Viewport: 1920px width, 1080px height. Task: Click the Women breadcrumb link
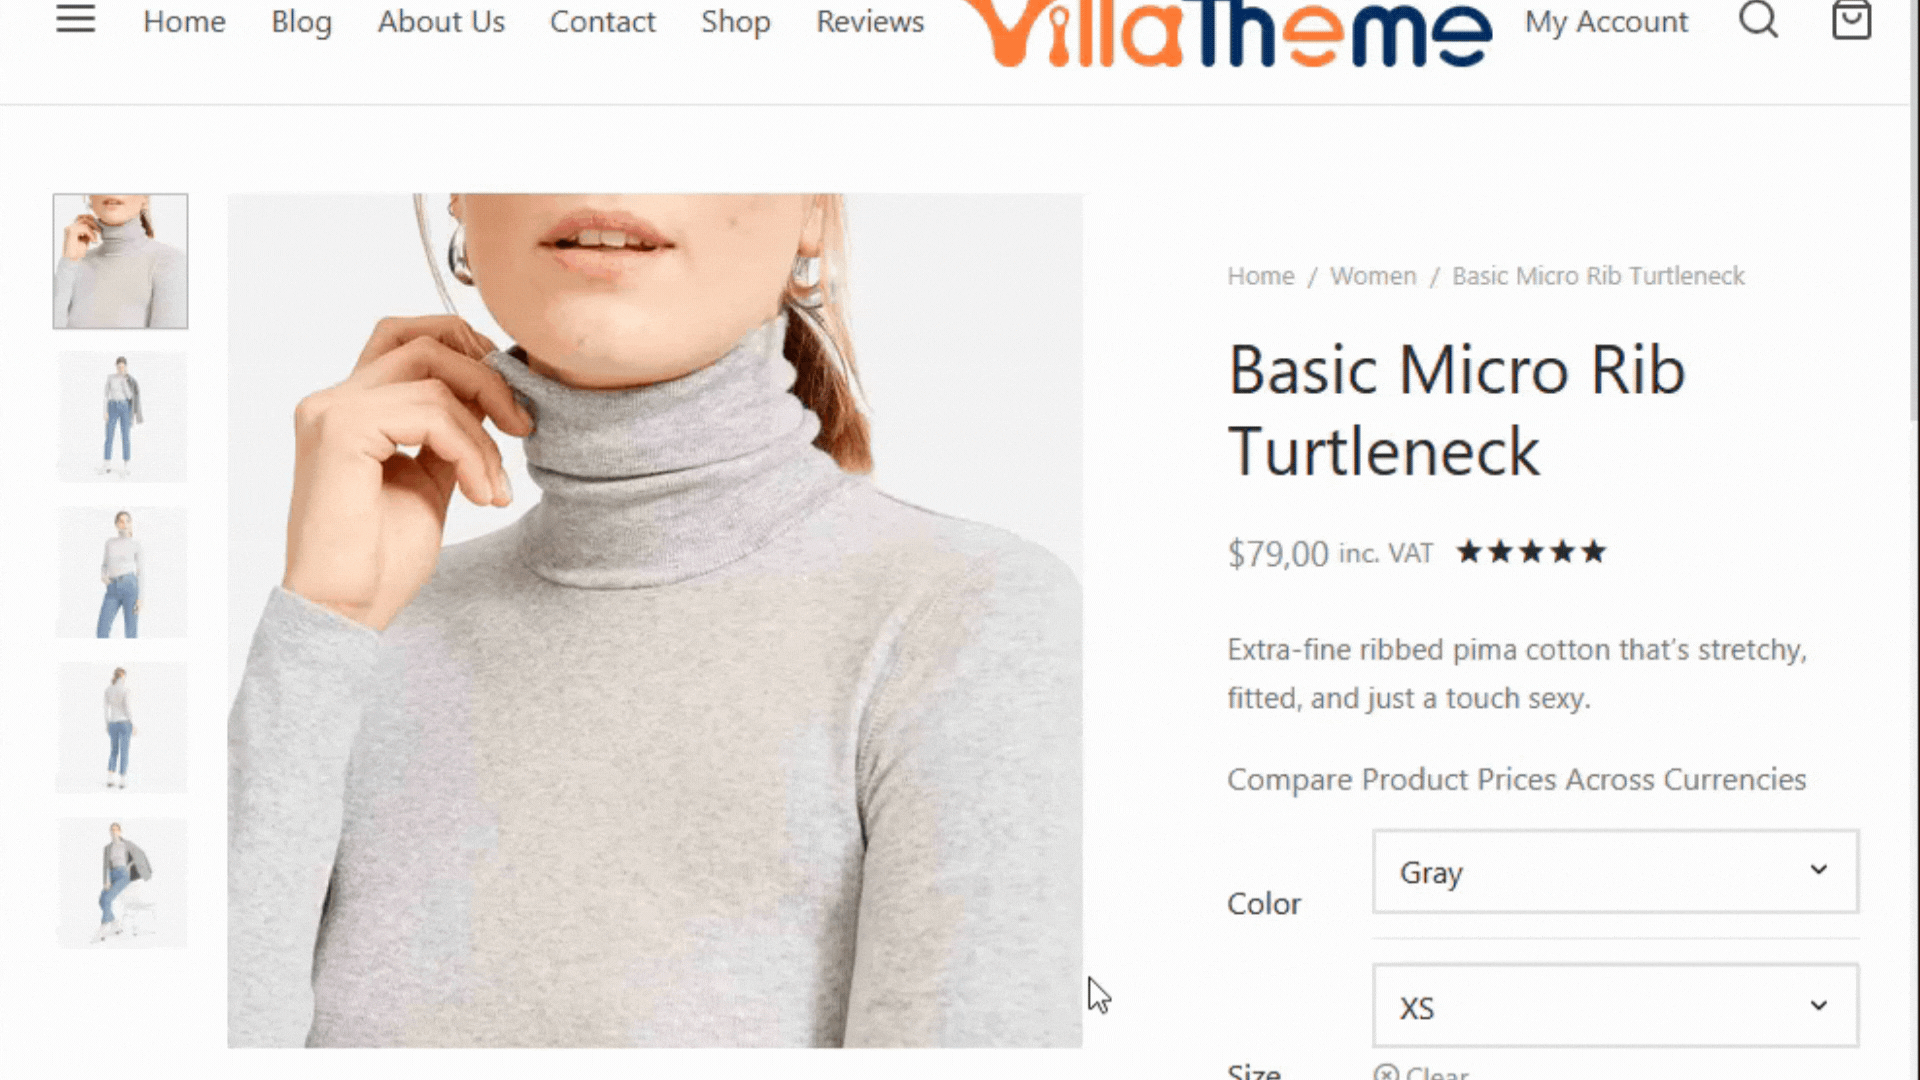[x=1373, y=276]
